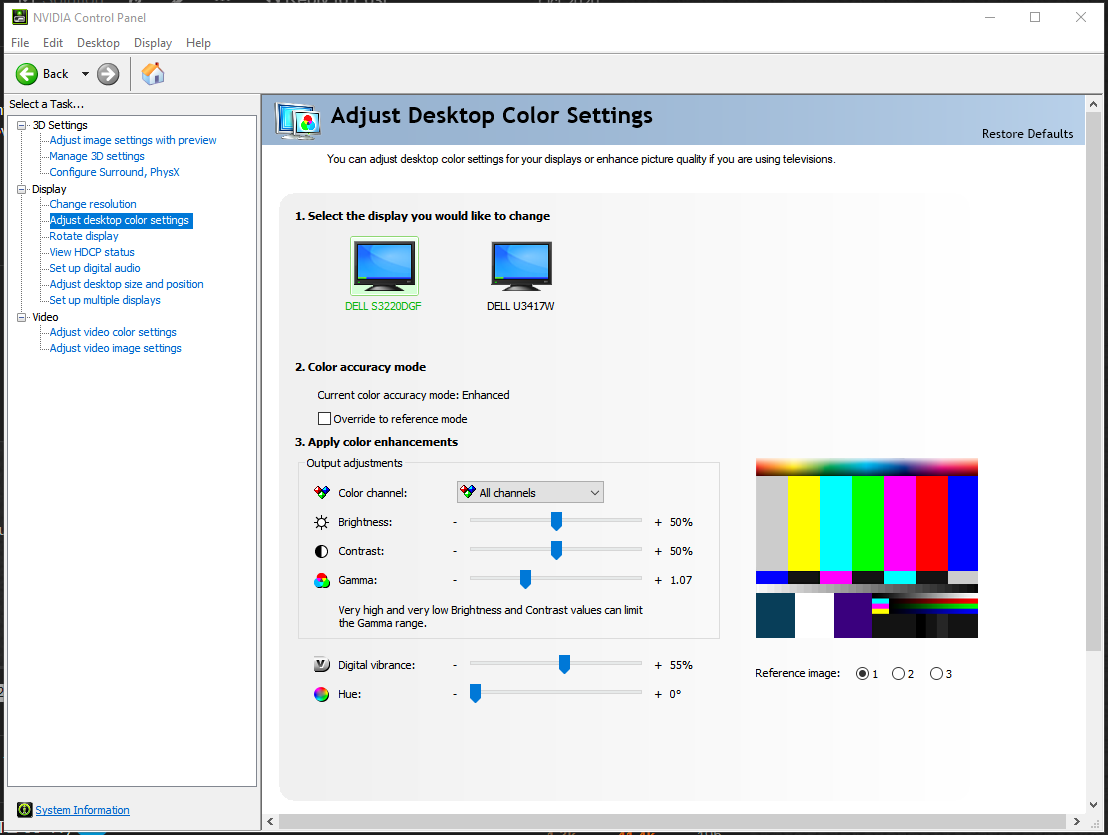
Task: Click the Adjust Desktop Color Settings header icon
Action: click(x=298, y=121)
